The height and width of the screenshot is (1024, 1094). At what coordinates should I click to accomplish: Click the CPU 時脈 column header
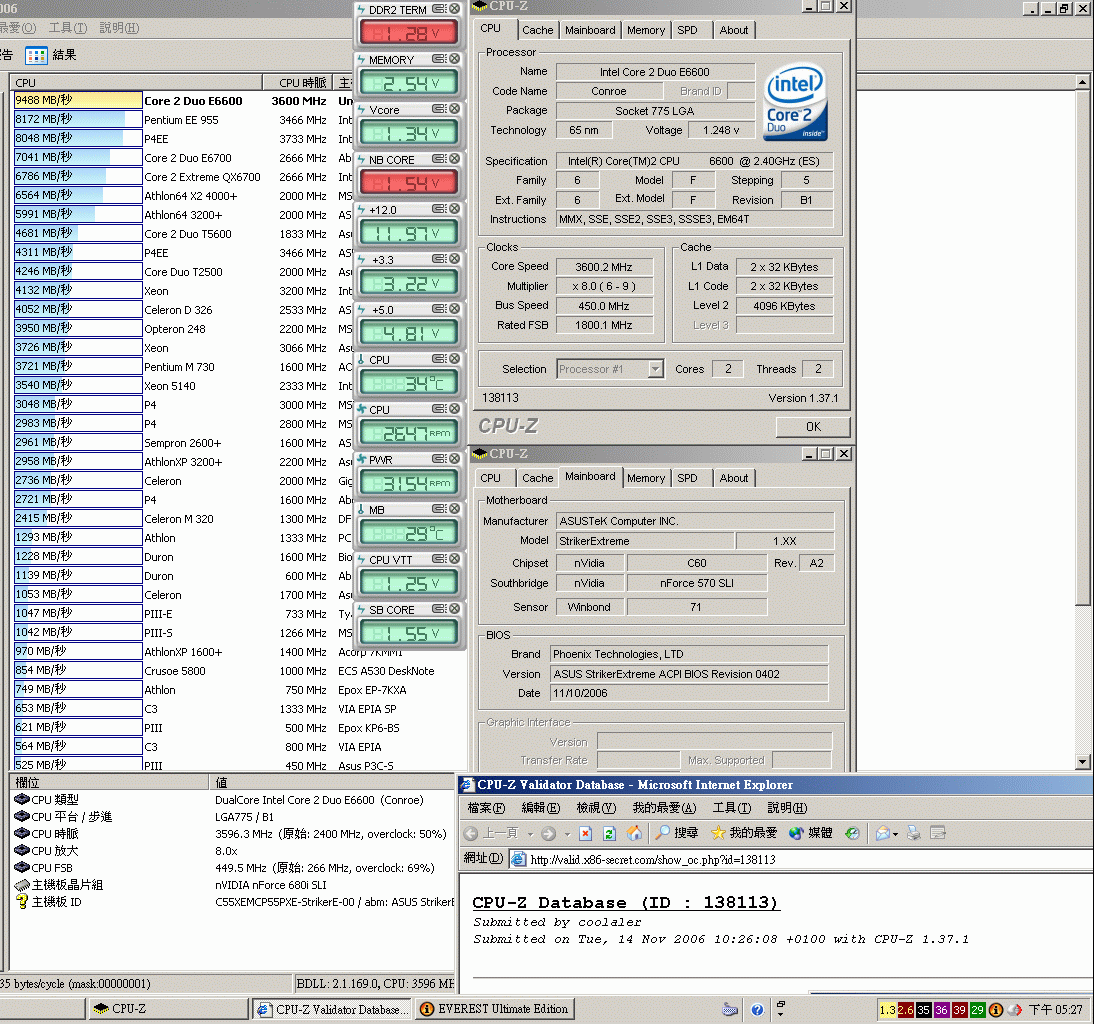298,82
